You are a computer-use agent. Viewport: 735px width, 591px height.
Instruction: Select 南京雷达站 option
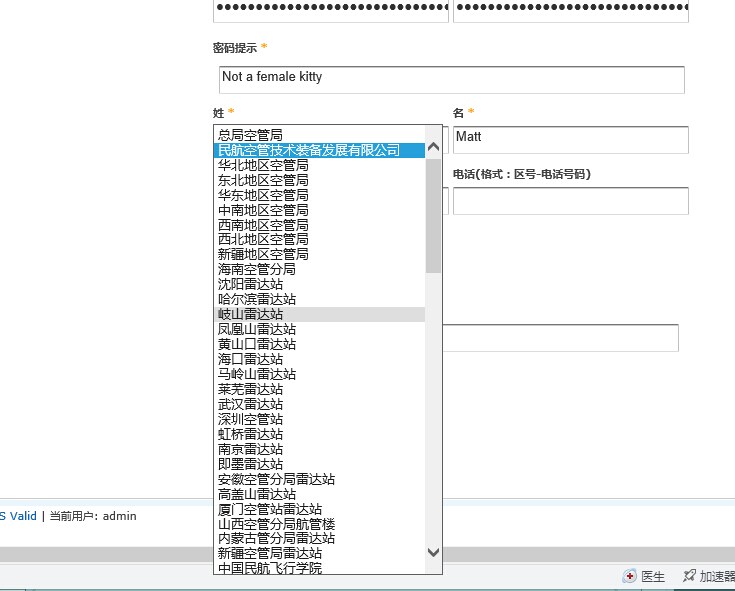(319, 449)
